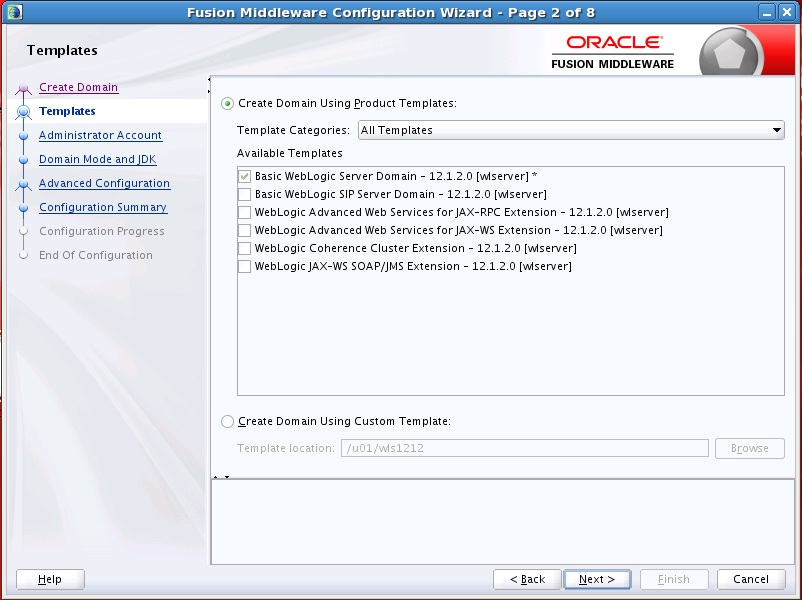Click the Configuration Summary step bullet

pyautogui.click(x=23, y=208)
